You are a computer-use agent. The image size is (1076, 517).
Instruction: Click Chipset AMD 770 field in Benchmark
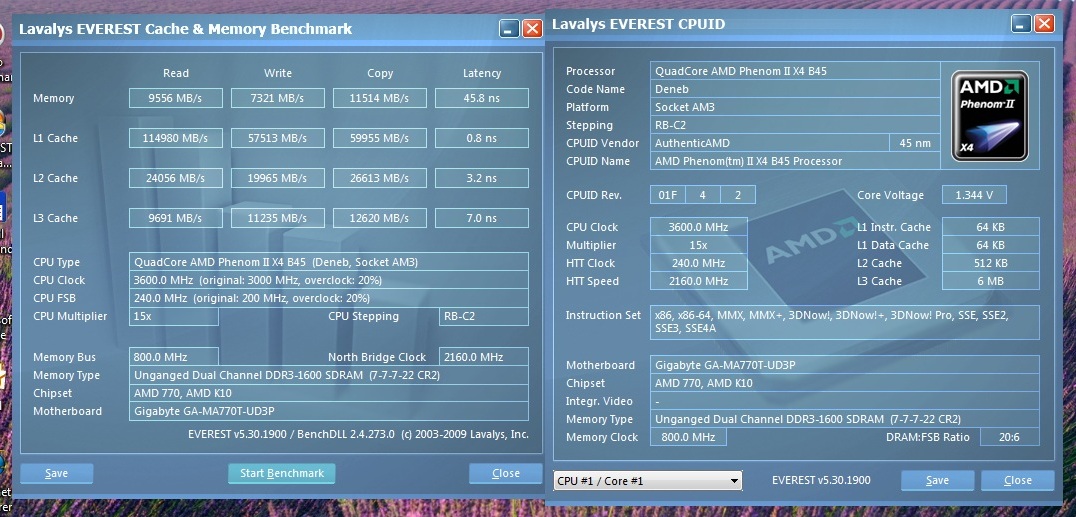329,393
